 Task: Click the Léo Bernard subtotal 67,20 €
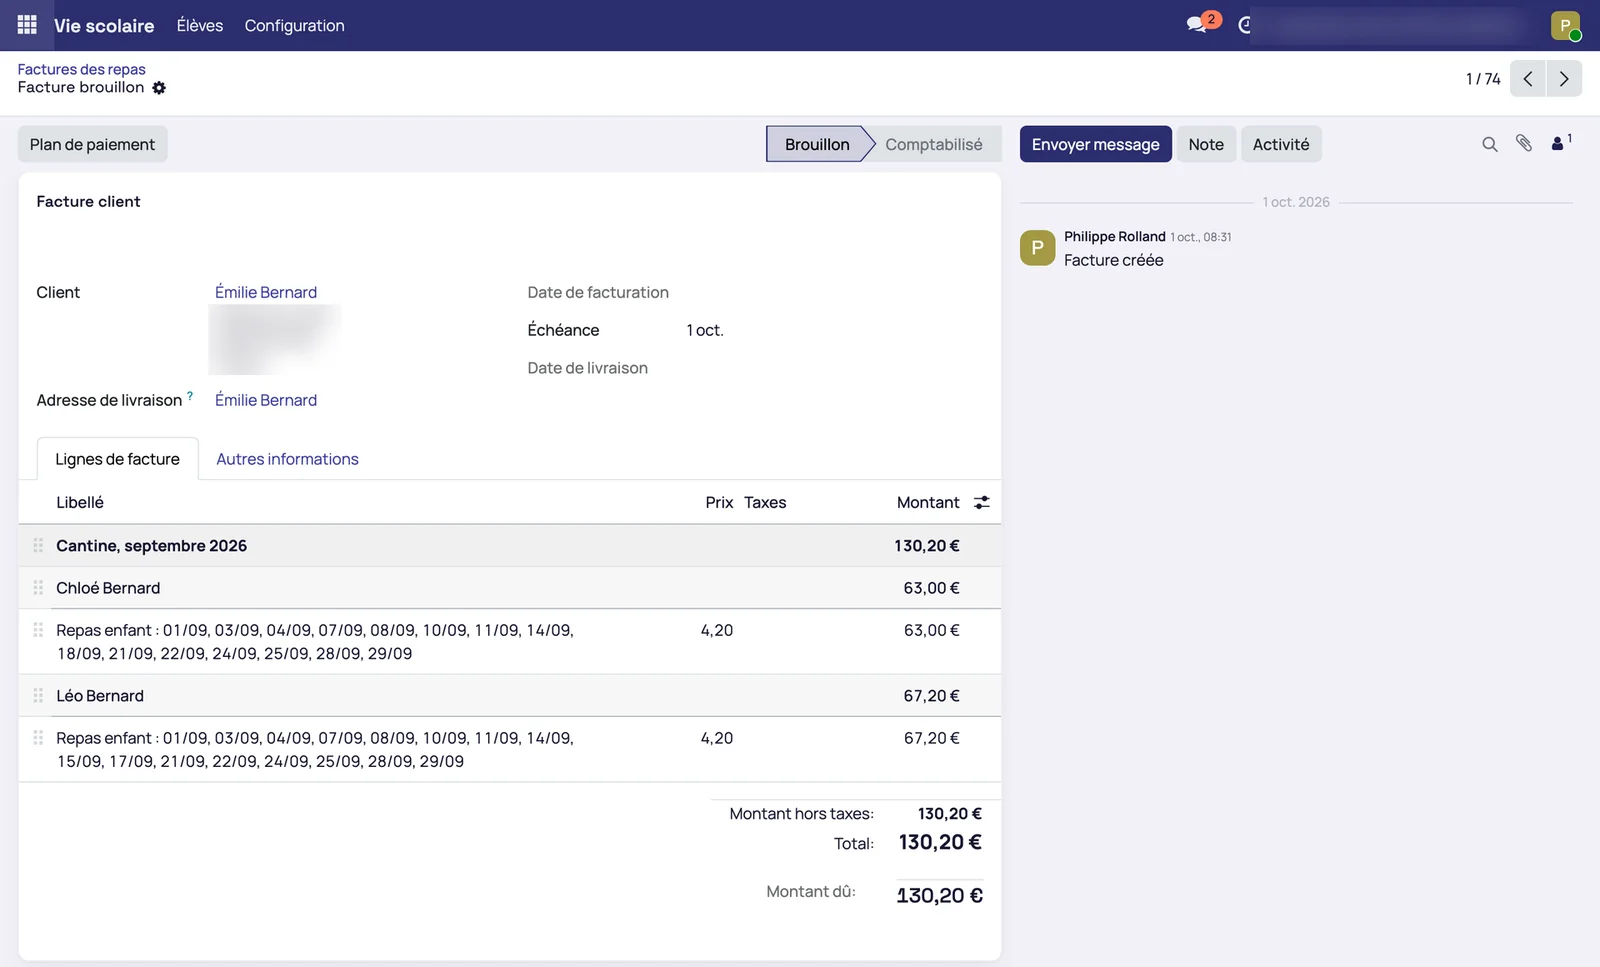(931, 695)
